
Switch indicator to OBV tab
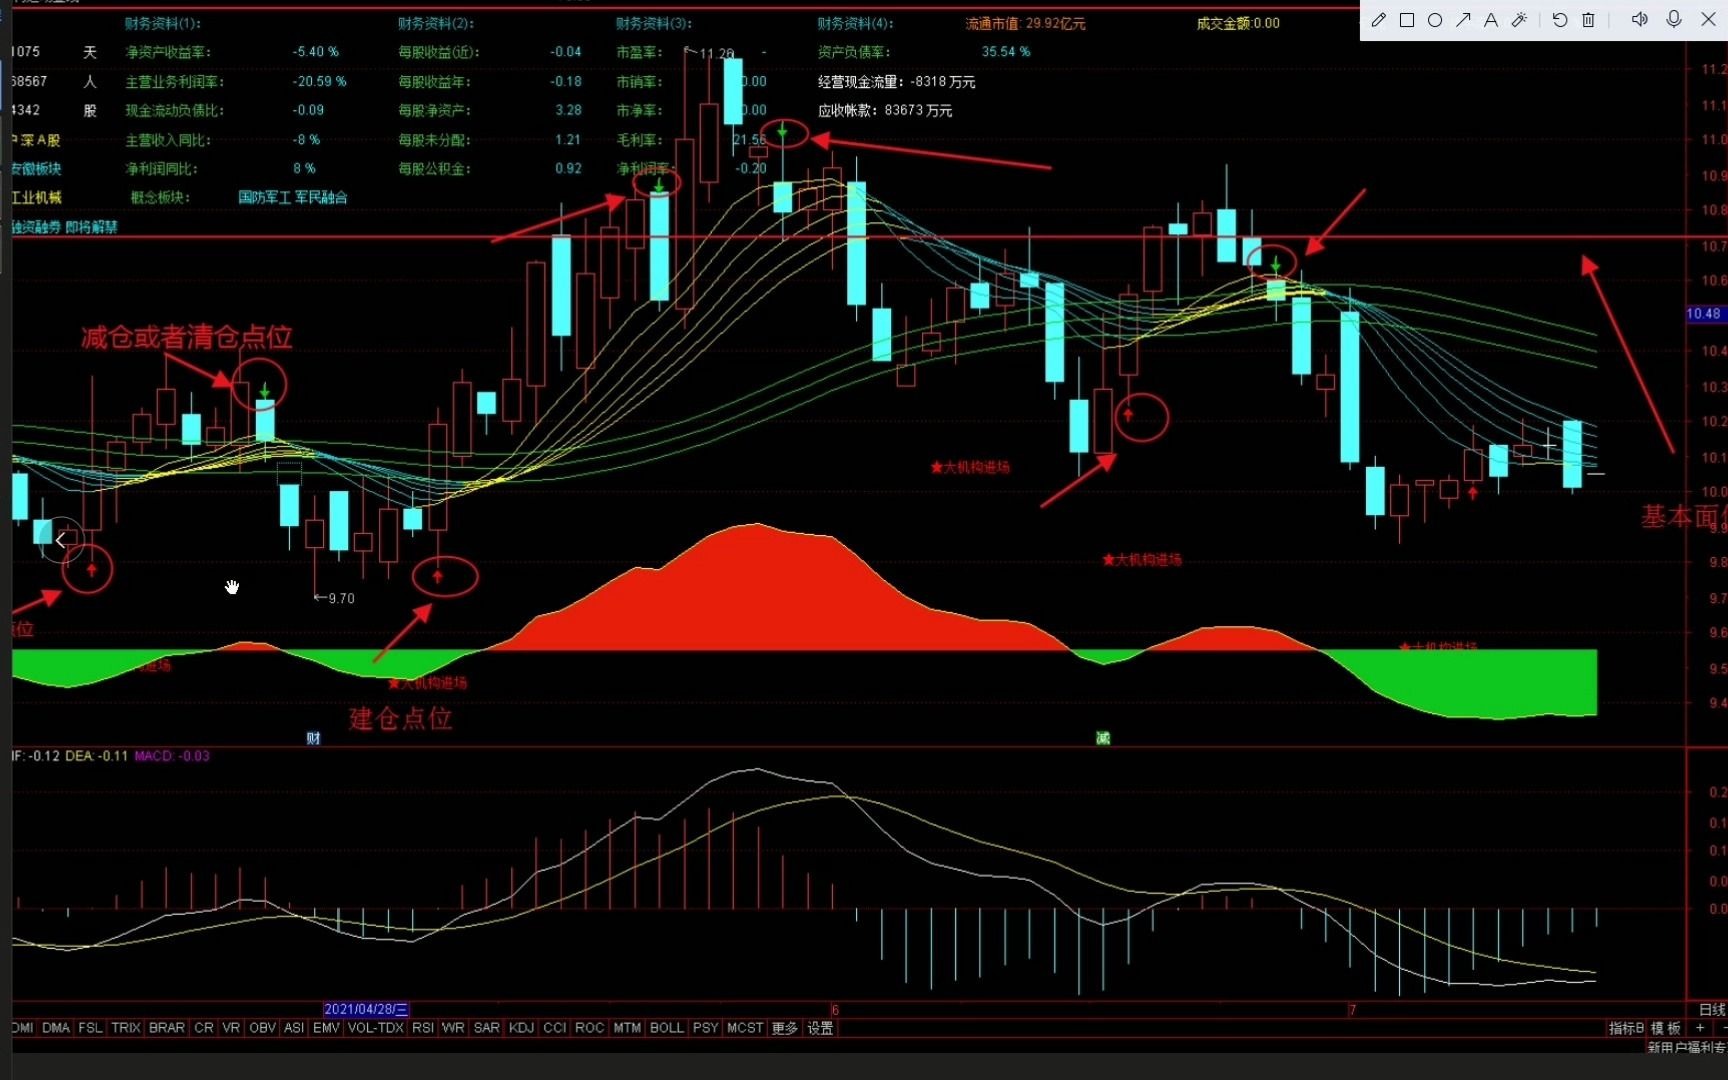(x=263, y=1027)
